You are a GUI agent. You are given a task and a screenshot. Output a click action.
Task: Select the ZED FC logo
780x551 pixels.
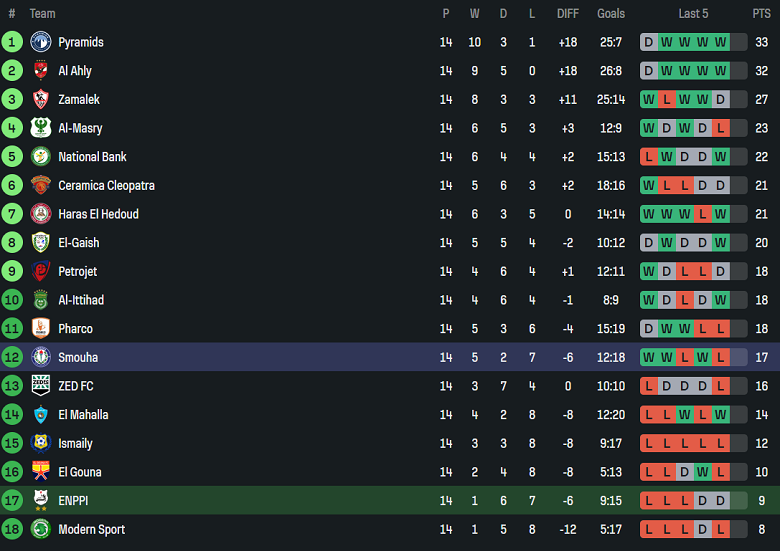click(x=41, y=386)
